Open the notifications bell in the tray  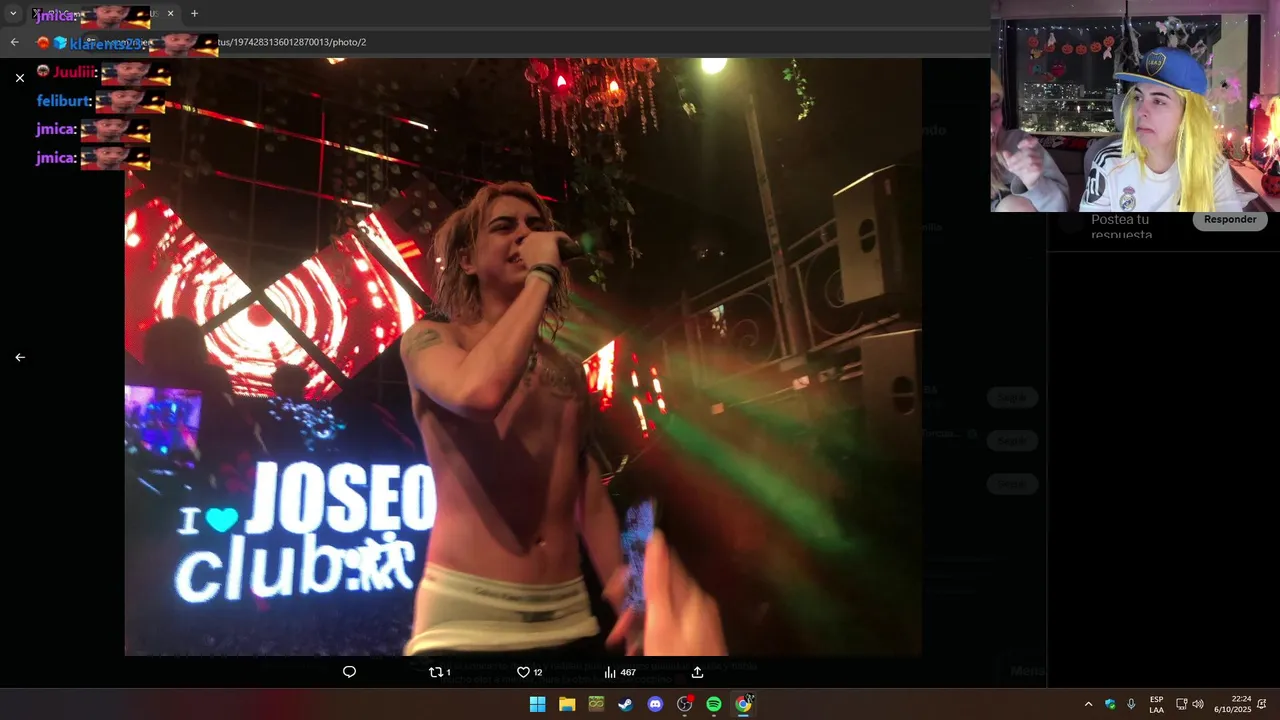coord(1262,704)
